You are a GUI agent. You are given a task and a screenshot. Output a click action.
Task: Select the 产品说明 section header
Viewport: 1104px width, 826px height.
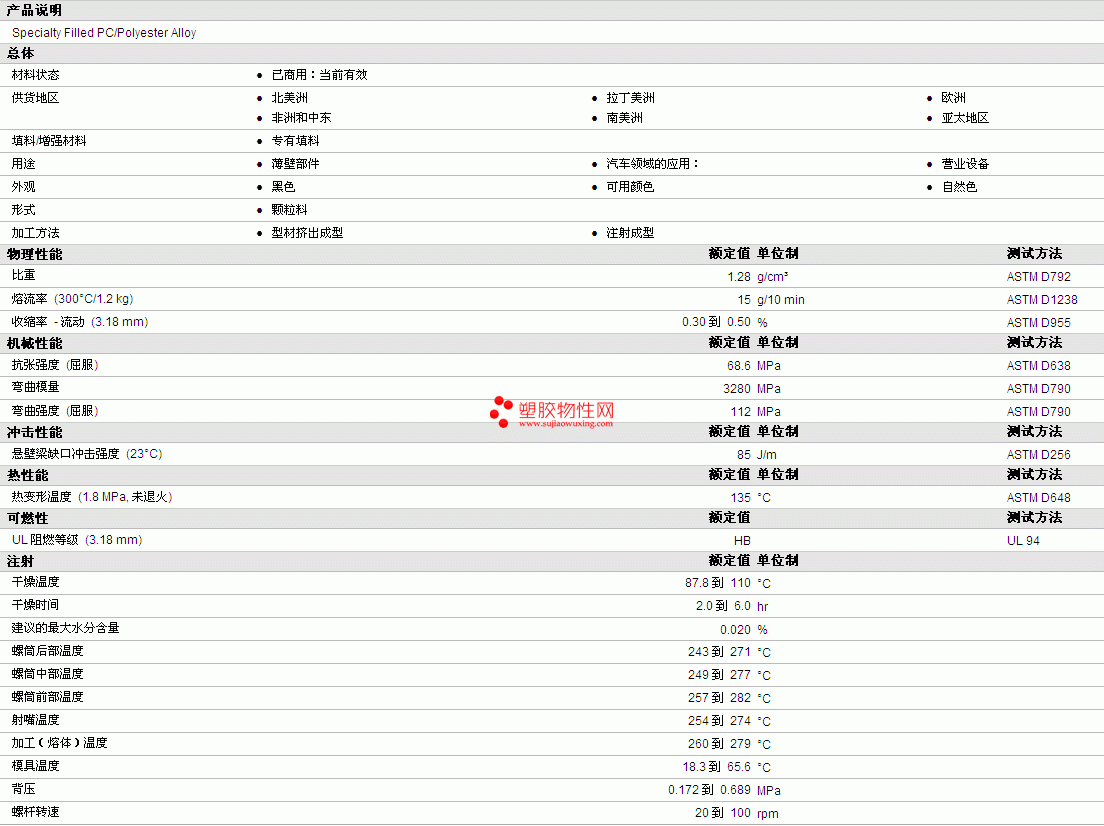[34, 10]
